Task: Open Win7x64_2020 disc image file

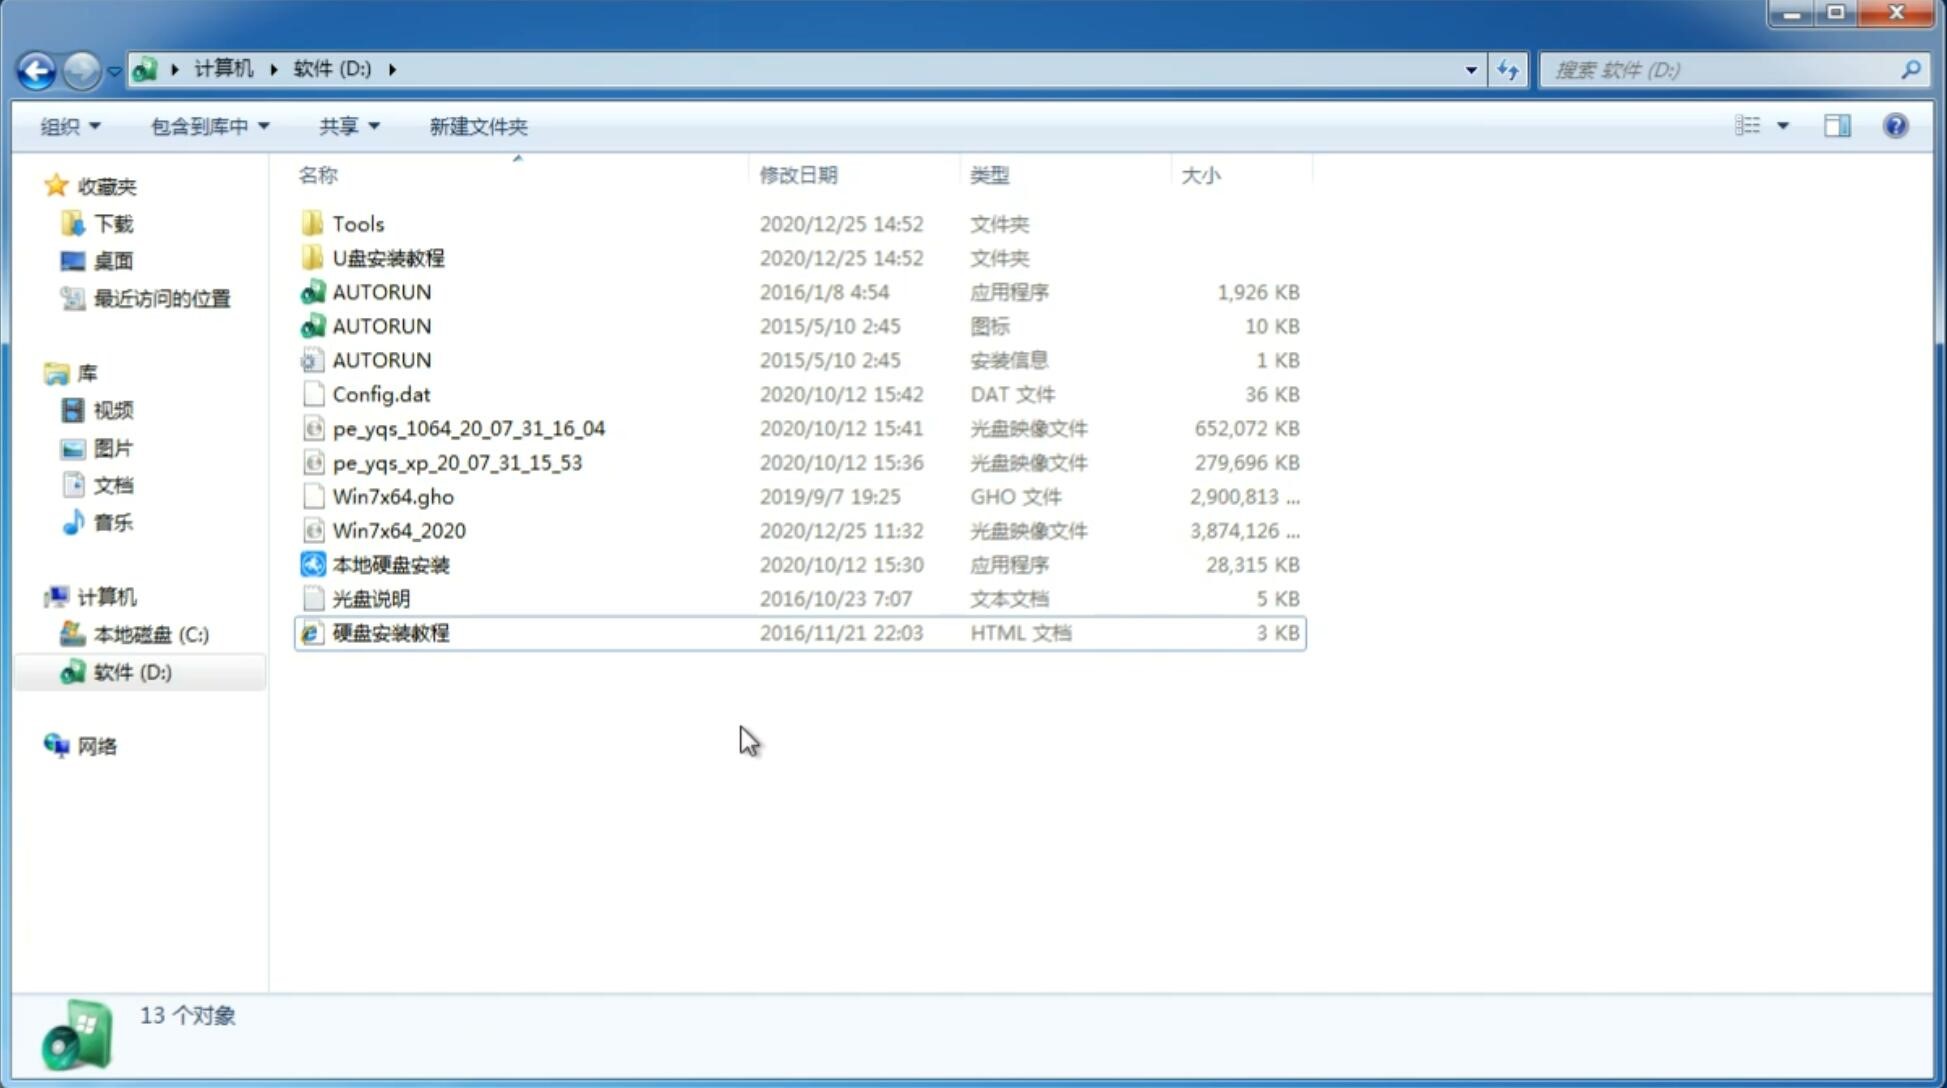Action: pyautogui.click(x=398, y=531)
